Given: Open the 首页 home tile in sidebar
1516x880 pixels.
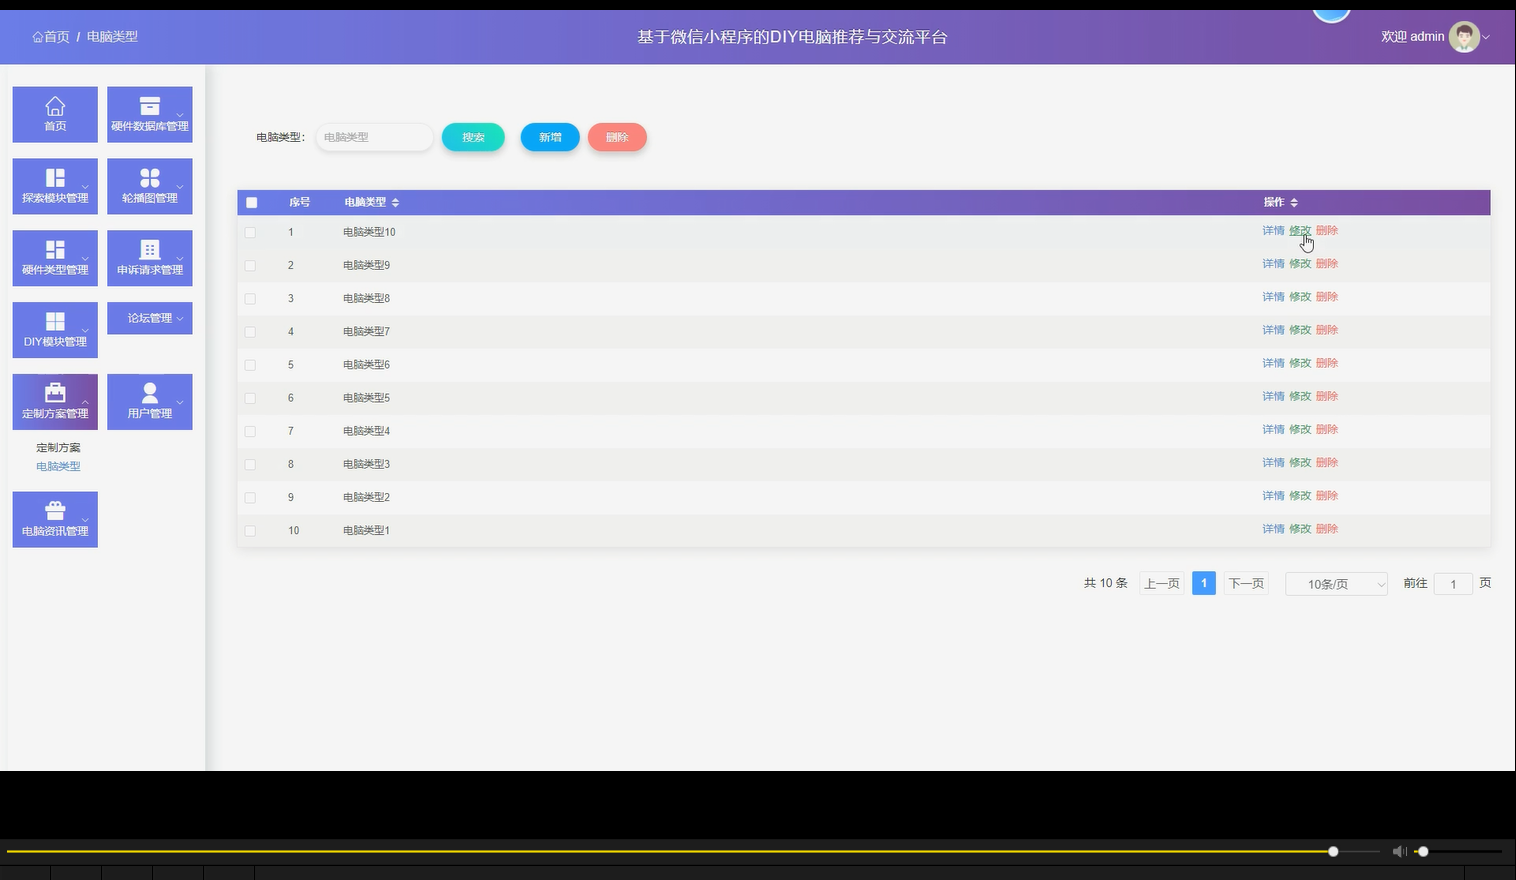Looking at the screenshot, I should pos(55,114).
